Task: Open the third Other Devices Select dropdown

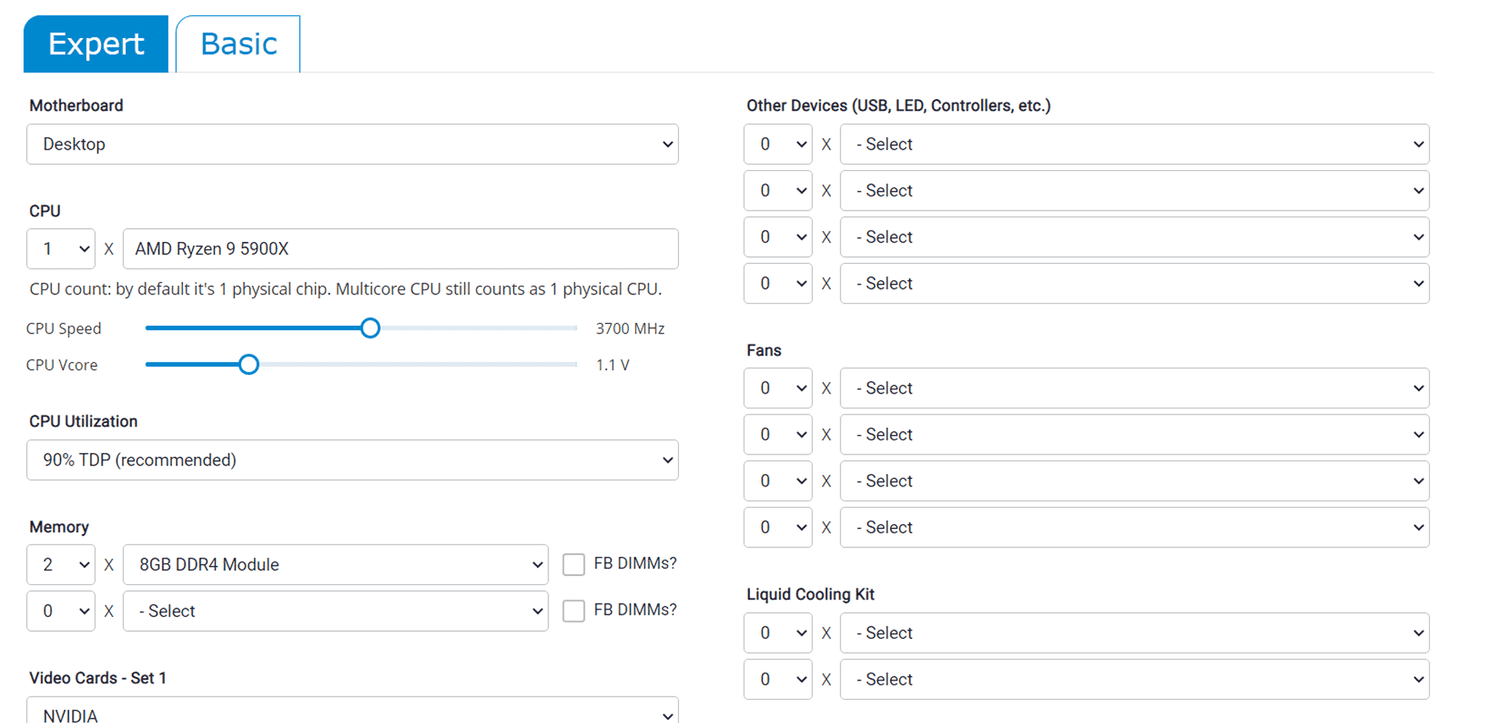Action: pyautogui.click(x=1134, y=237)
